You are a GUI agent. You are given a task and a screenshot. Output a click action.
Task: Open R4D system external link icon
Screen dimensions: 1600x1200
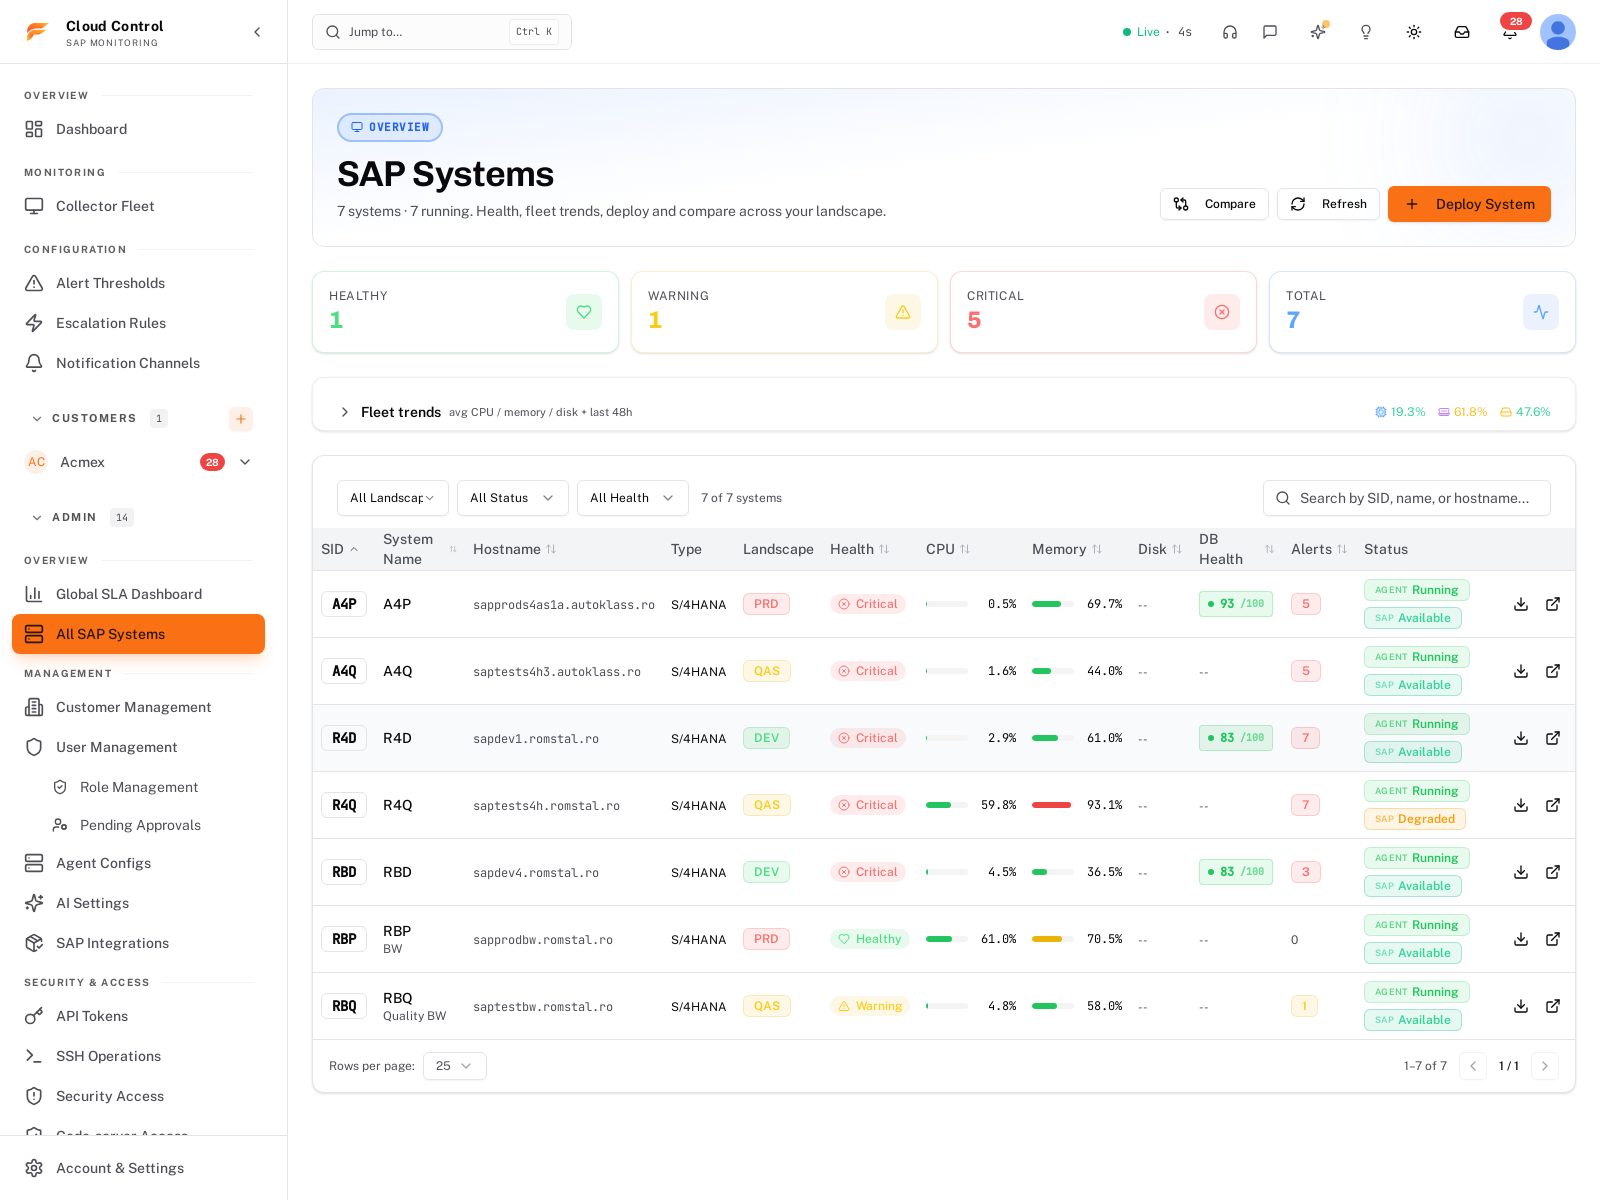coord(1553,738)
